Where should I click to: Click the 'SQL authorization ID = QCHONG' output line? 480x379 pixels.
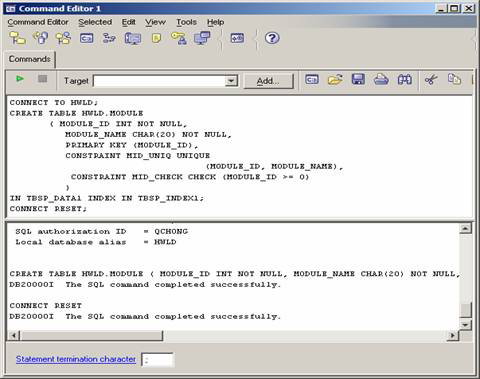pyautogui.click(x=101, y=232)
